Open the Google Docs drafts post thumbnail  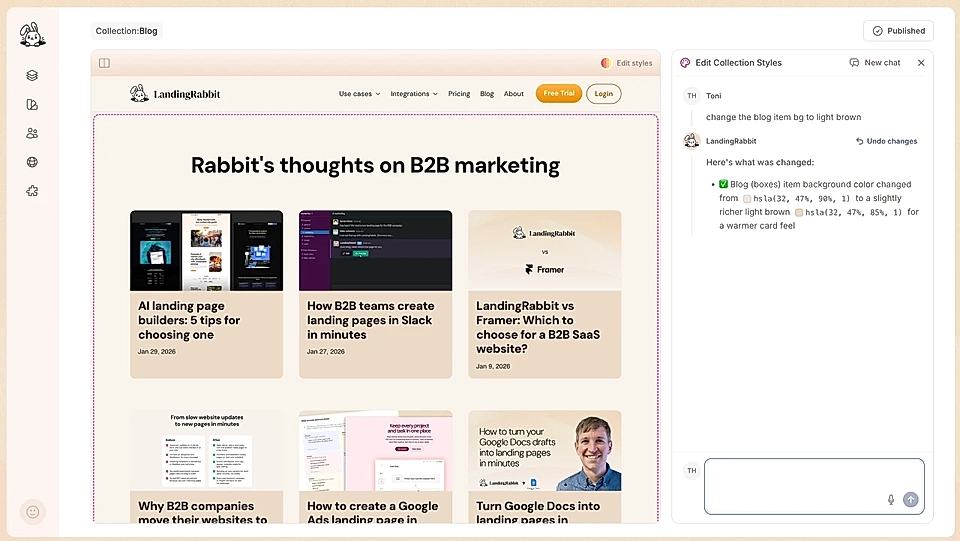pos(544,450)
